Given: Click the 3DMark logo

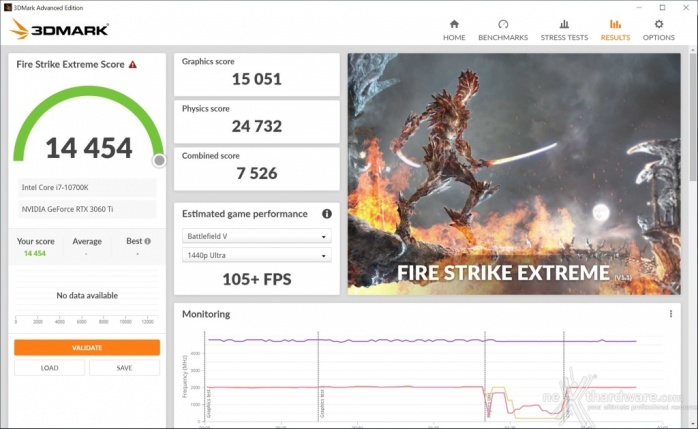Looking at the screenshot, I should (x=59, y=29).
